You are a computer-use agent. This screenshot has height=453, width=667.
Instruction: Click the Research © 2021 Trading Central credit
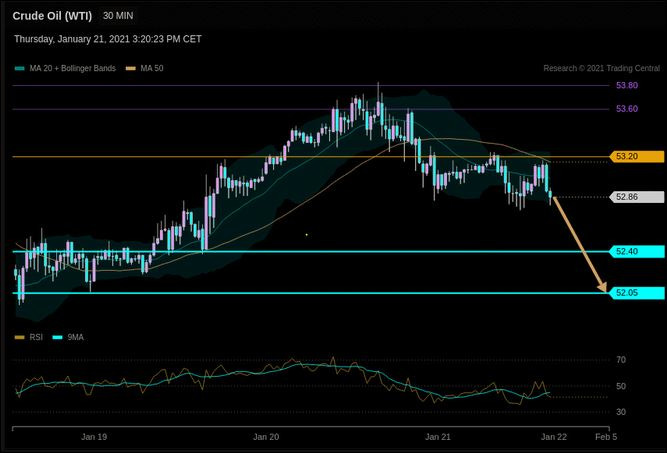click(x=601, y=68)
